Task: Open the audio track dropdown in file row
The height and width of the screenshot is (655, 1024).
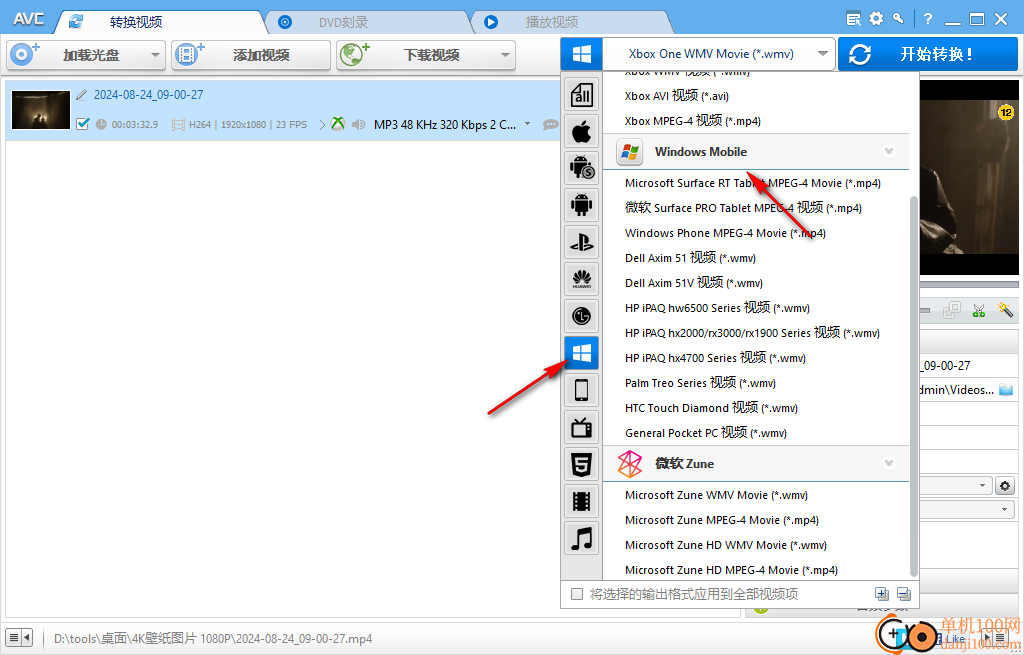Action: click(x=528, y=124)
